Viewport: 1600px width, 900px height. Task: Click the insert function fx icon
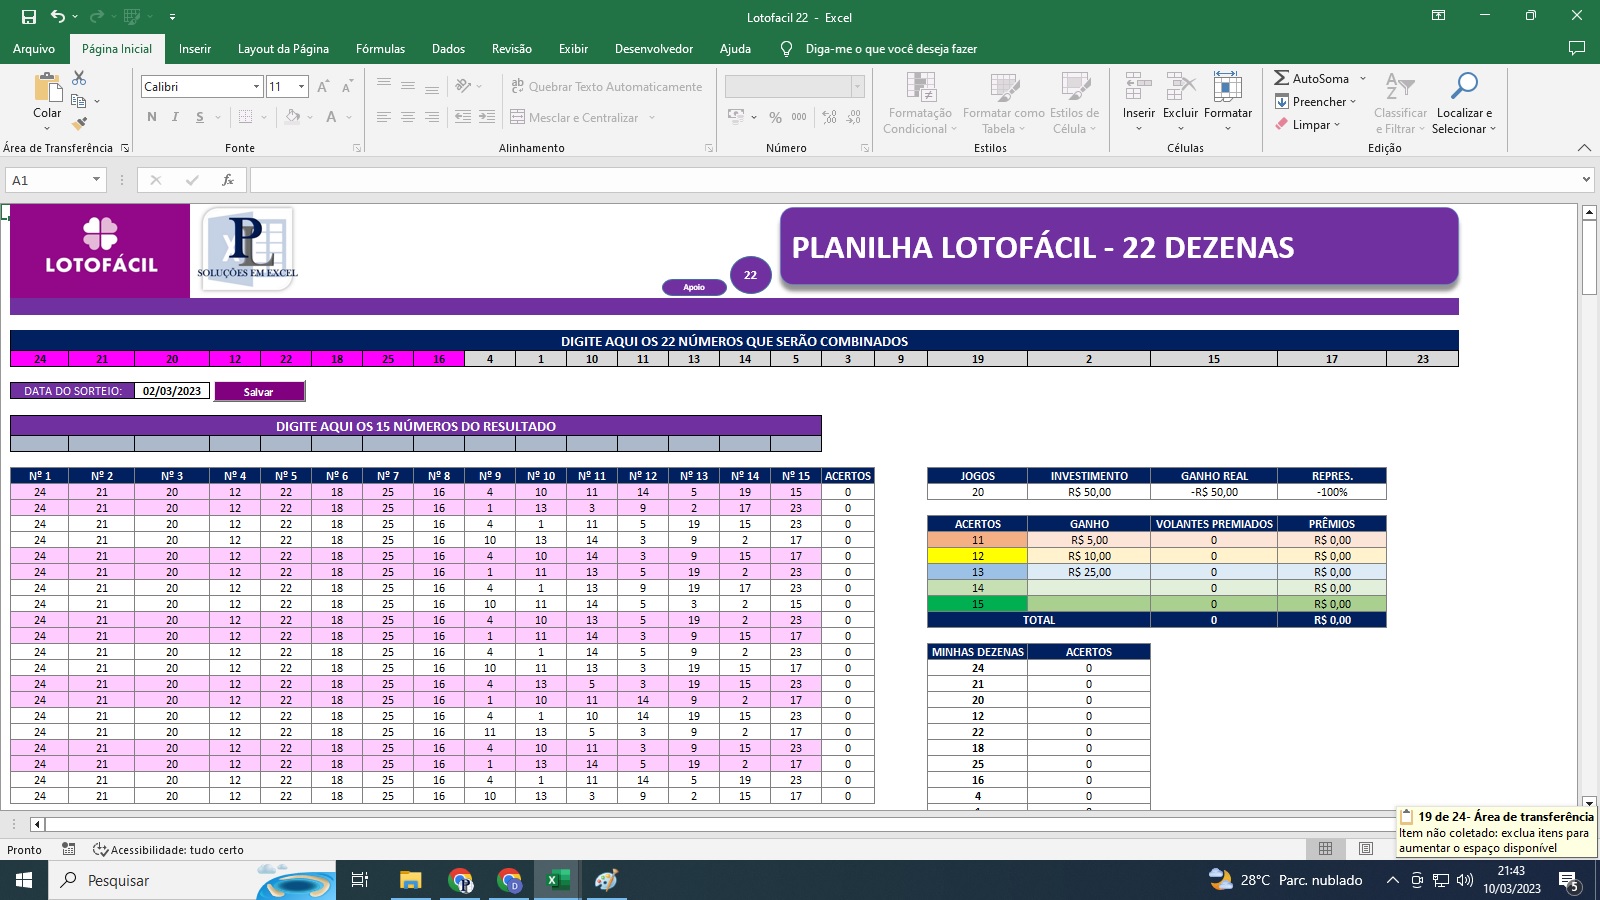coord(228,180)
